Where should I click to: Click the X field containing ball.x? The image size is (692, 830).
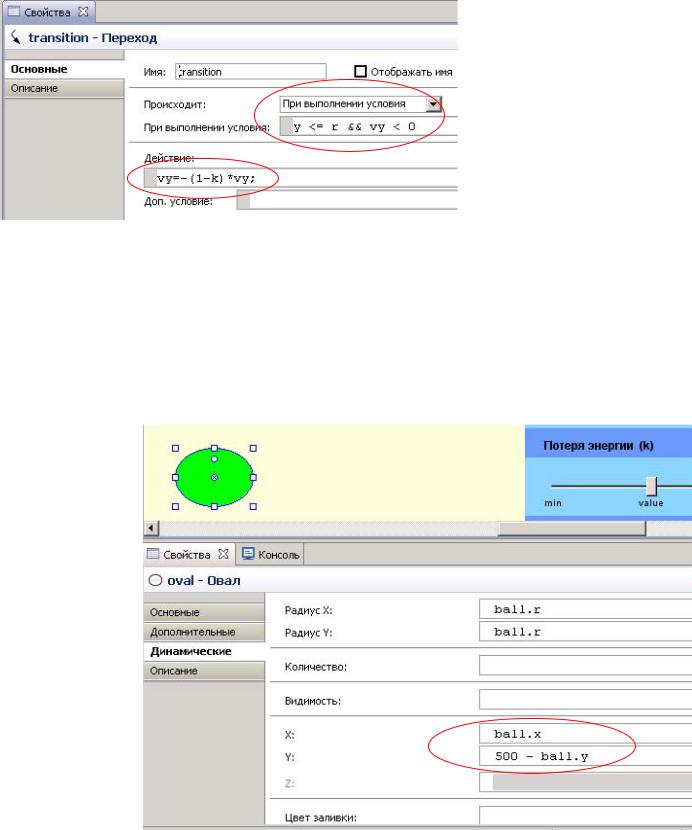click(586, 734)
